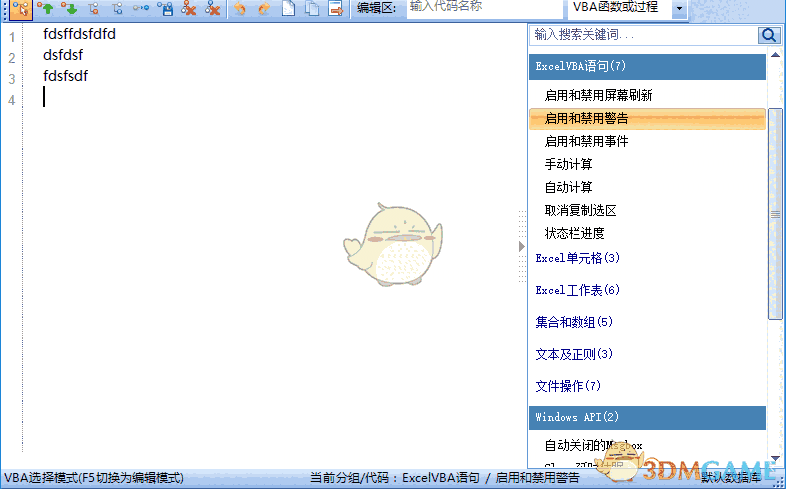Click the snippet list vertical scrollbar thumb
The width and height of the screenshot is (787, 489).
click(x=775, y=214)
